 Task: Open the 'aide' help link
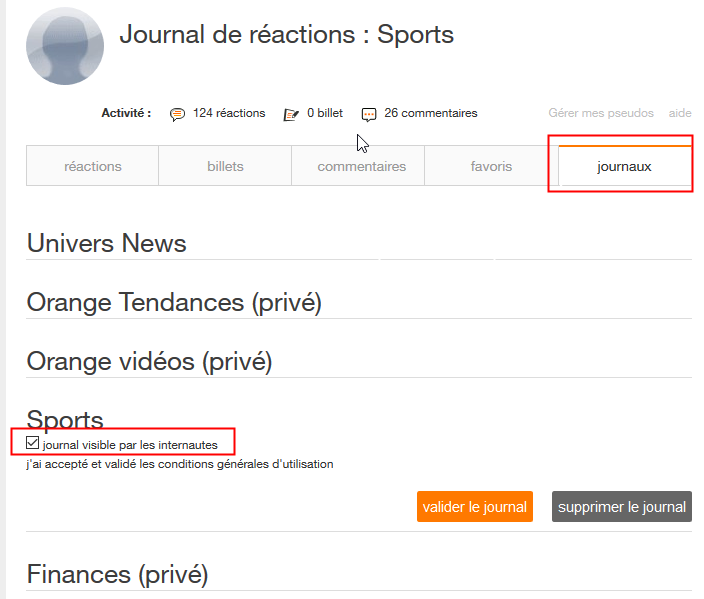click(680, 113)
